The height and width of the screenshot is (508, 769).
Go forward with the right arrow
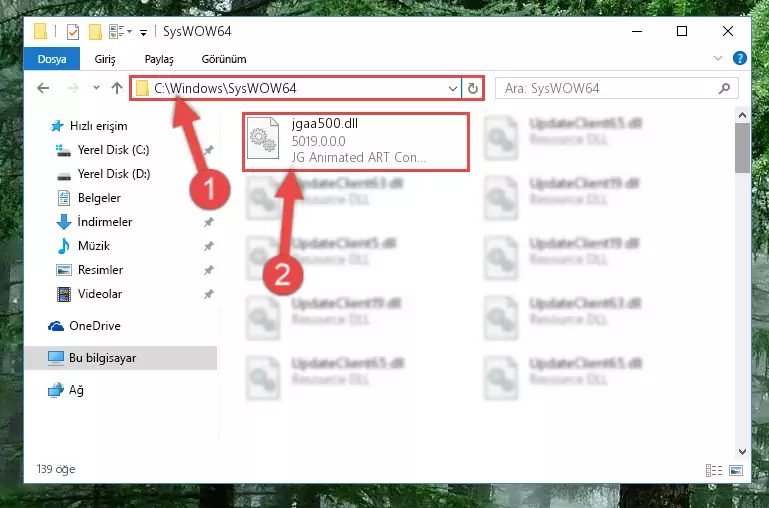73,88
